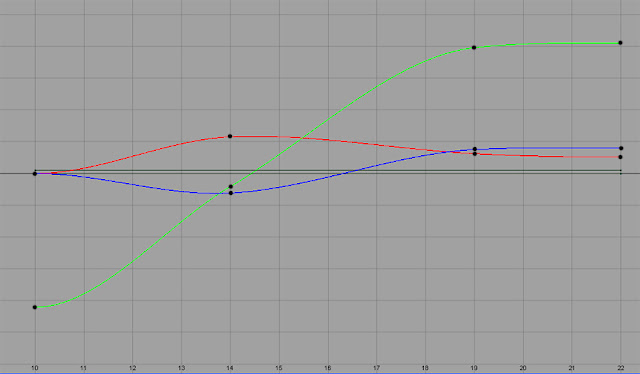
Task: Click frame number 15 on the time axis
Action: coord(279,368)
